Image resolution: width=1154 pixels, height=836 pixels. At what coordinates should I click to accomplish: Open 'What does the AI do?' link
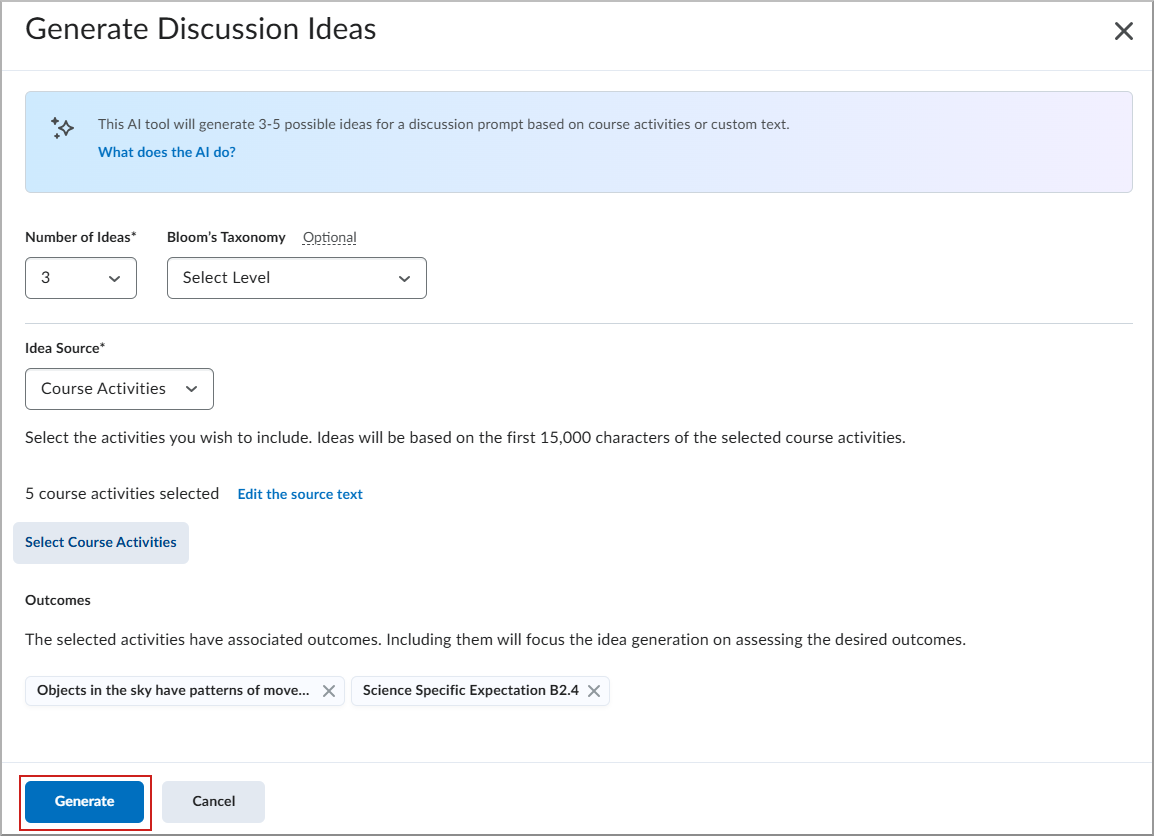click(x=167, y=151)
